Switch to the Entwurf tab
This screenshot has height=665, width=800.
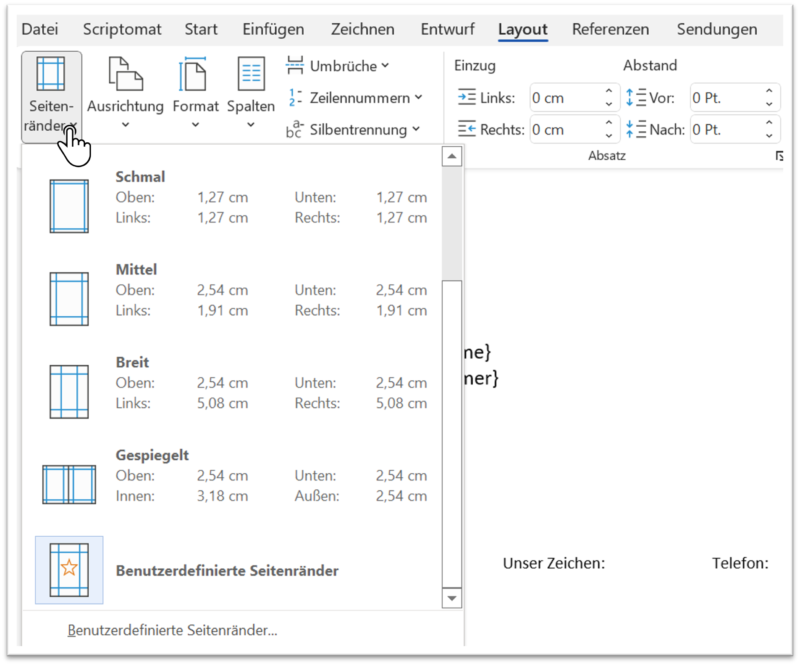tap(447, 29)
